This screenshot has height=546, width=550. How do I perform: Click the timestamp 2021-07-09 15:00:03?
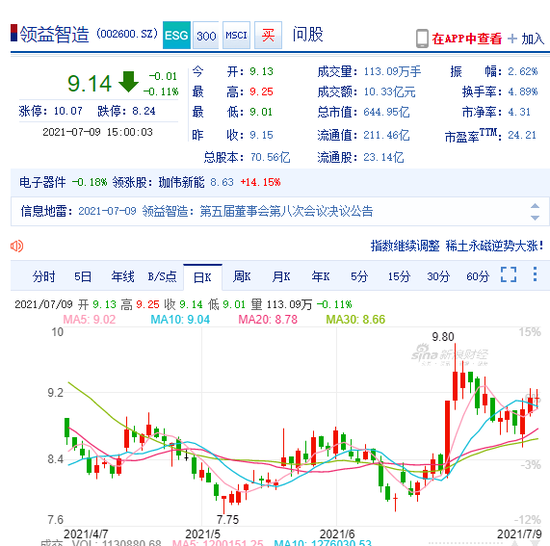pyautogui.click(x=98, y=132)
